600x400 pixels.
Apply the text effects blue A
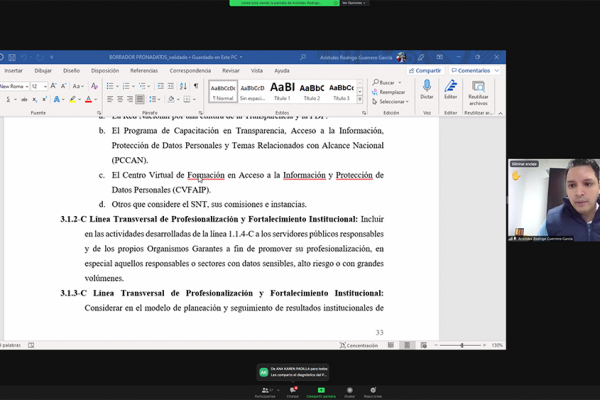click(57, 100)
